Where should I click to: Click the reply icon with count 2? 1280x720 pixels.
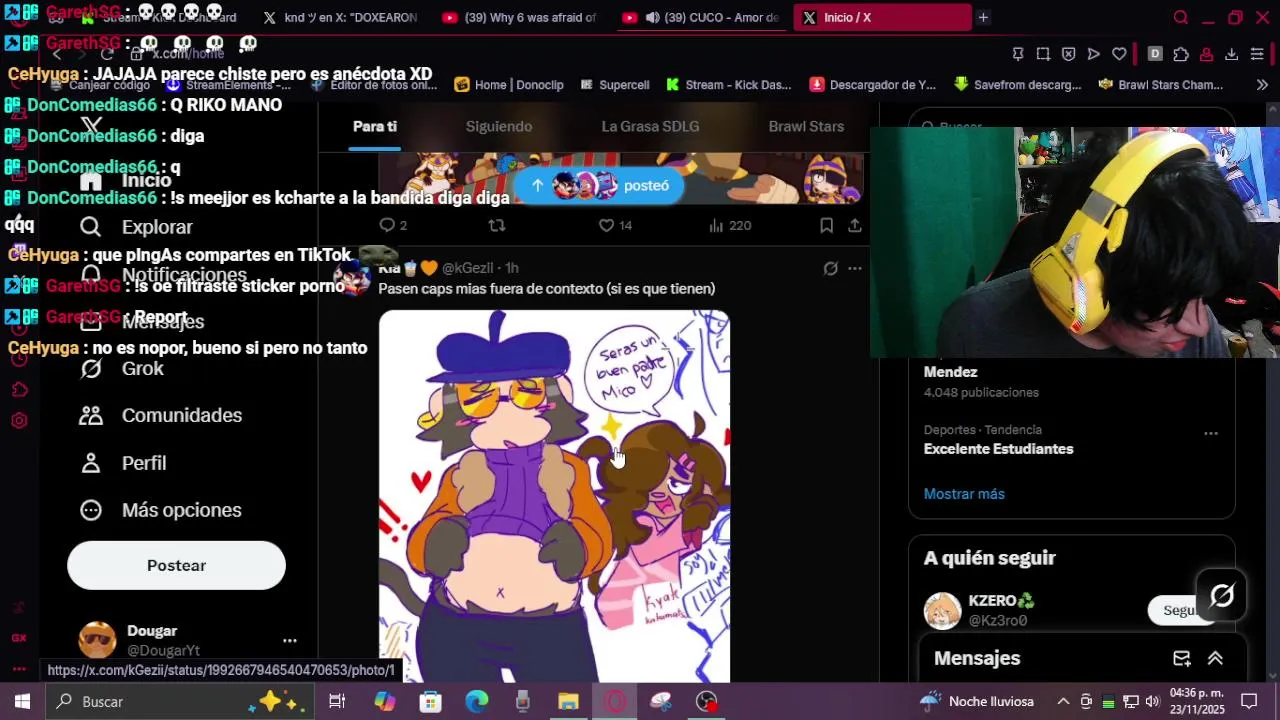pyautogui.click(x=393, y=226)
